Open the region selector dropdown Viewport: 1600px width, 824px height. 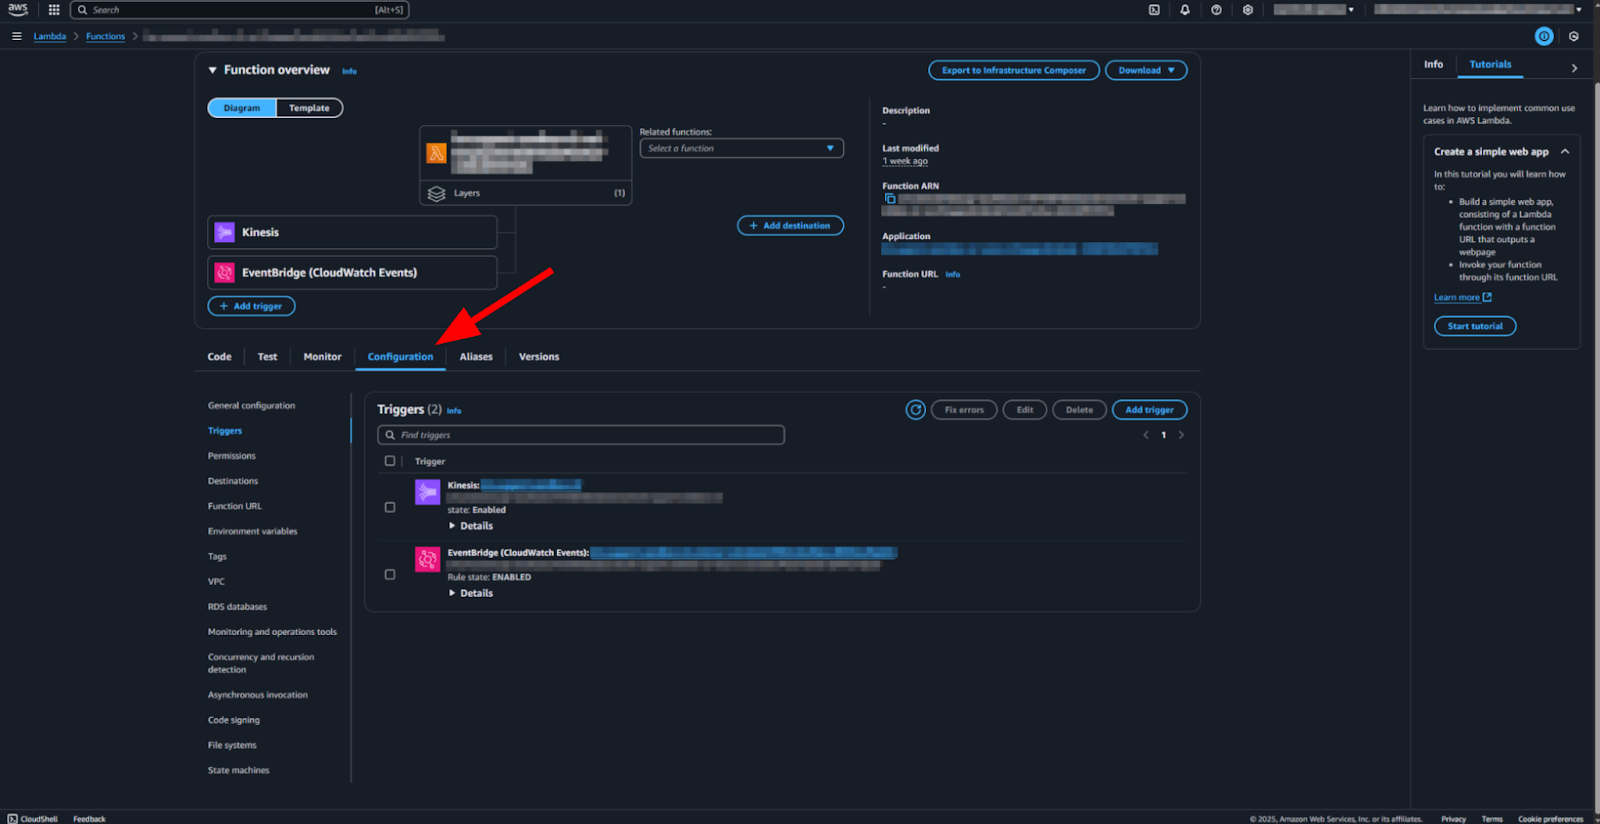click(x=1314, y=10)
